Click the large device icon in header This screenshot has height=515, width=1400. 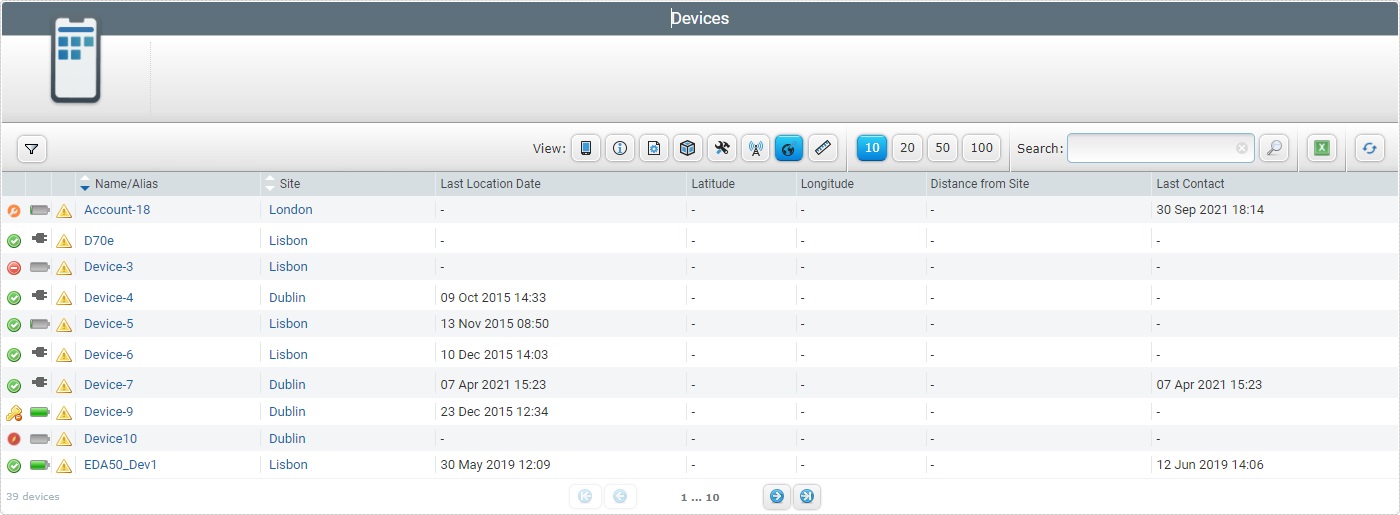pos(76,60)
